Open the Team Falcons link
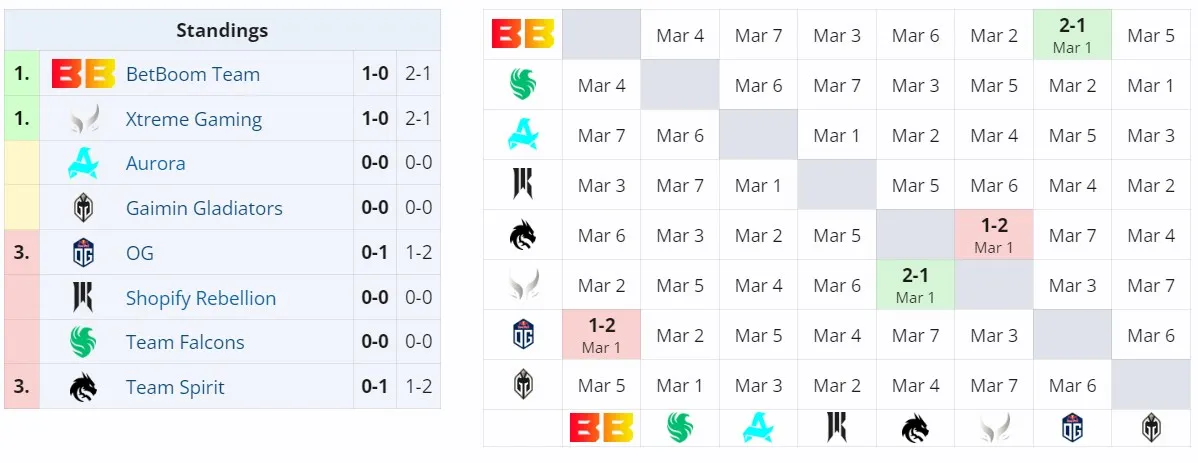This screenshot has width=1198, height=463. click(185, 342)
